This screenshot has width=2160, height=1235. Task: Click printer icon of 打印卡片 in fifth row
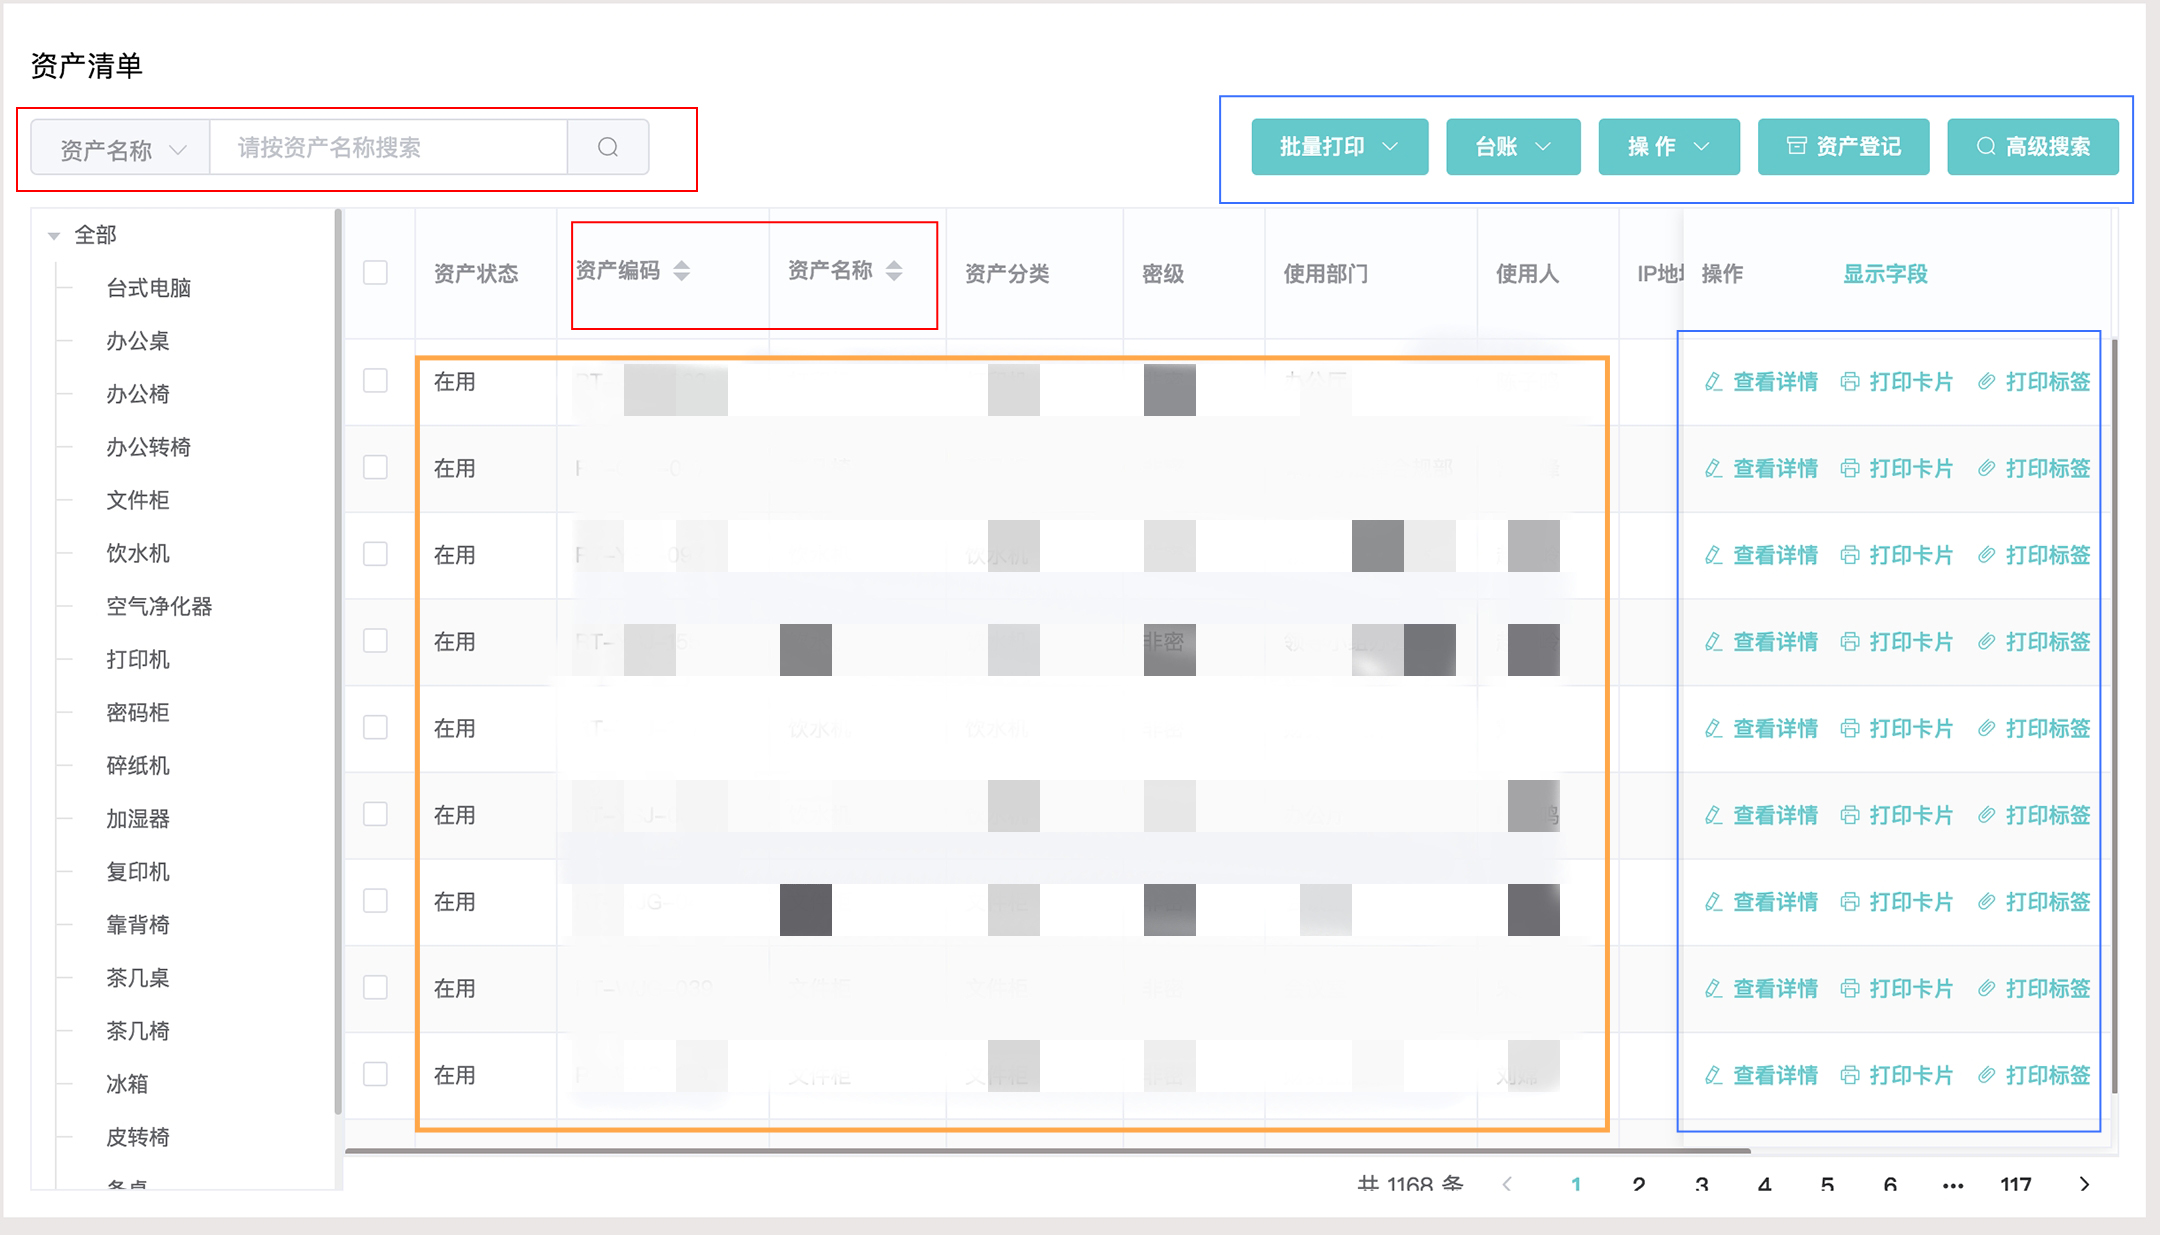[1850, 728]
